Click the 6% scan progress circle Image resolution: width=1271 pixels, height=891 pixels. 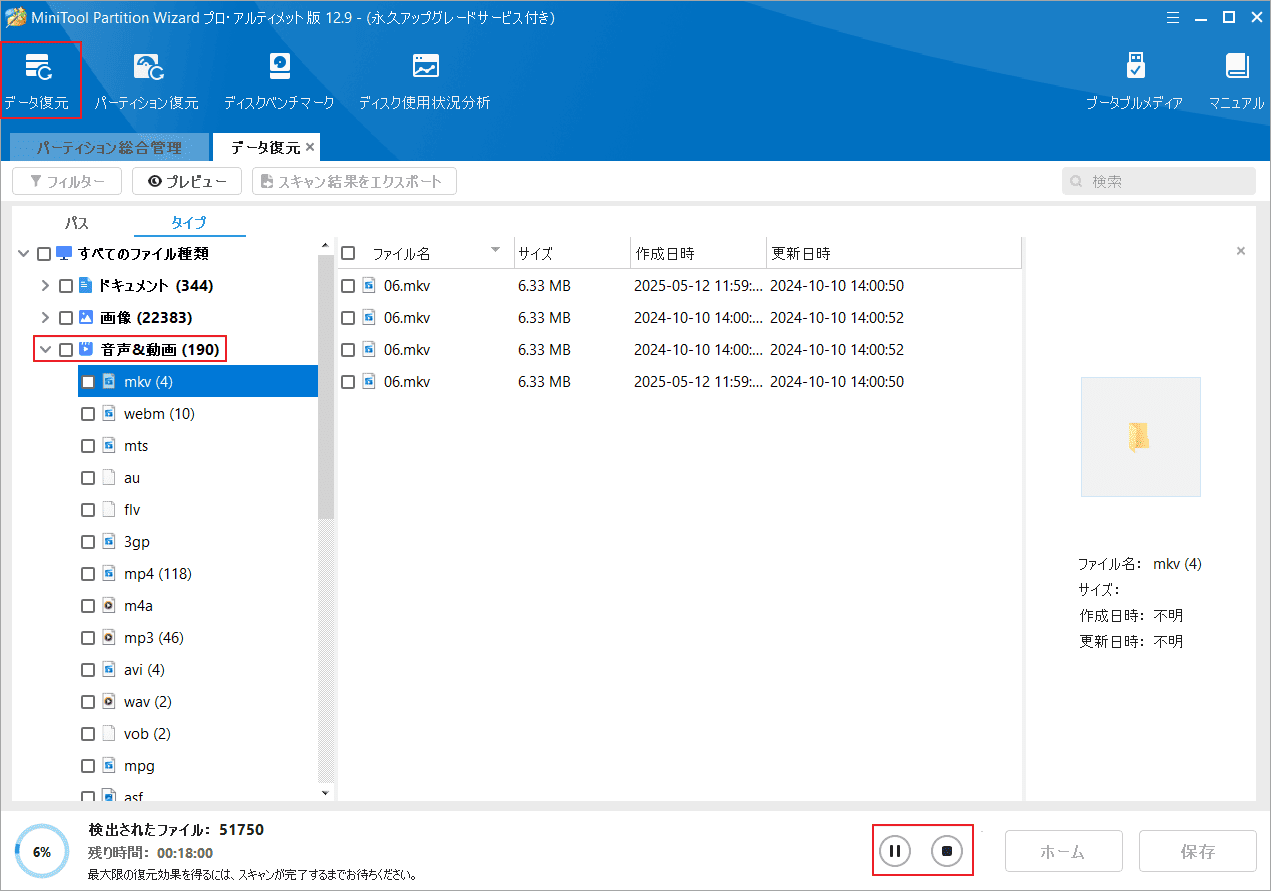(x=42, y=852)
